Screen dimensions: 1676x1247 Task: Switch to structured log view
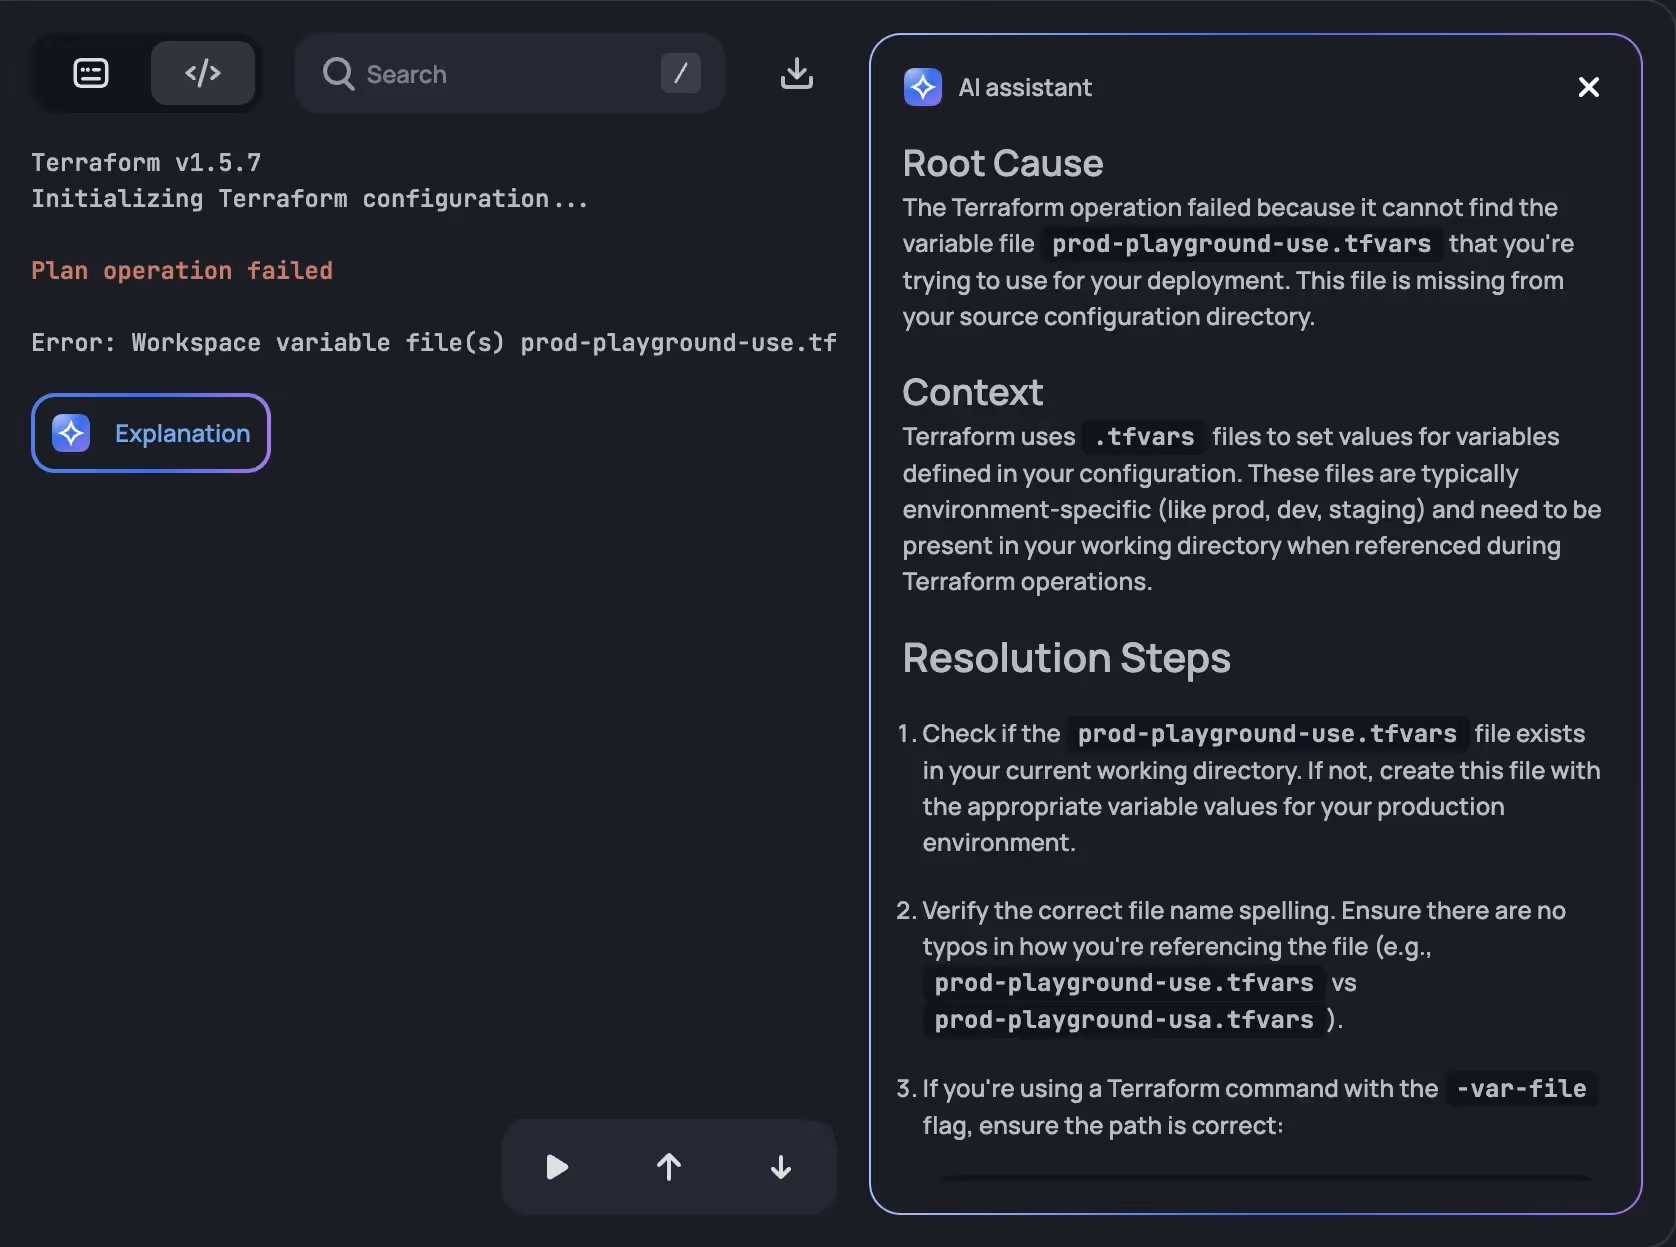coord(91,73)
